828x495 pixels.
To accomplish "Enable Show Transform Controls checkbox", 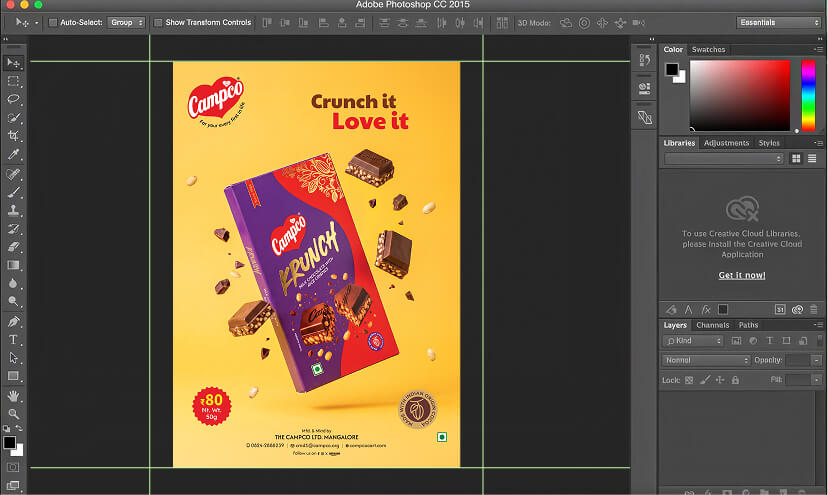I will click(x=158, y=23).
